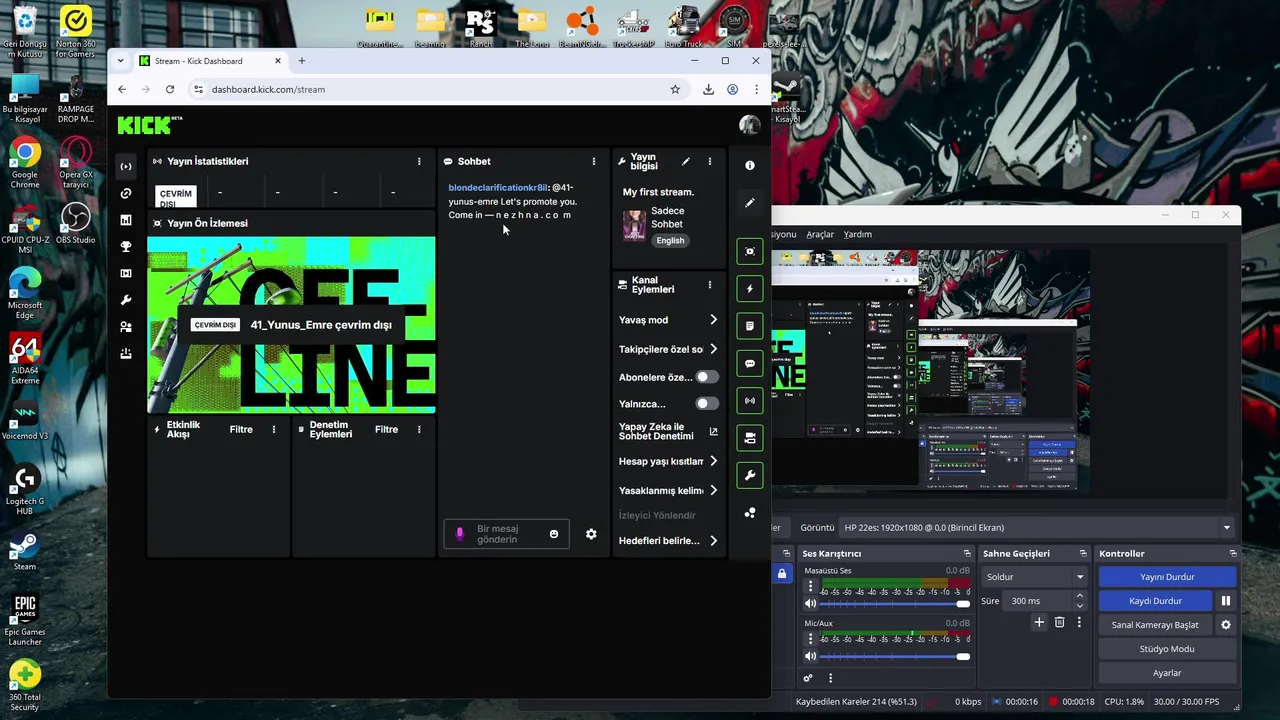Open the emoji picker in chat message box

click(554, 534)
